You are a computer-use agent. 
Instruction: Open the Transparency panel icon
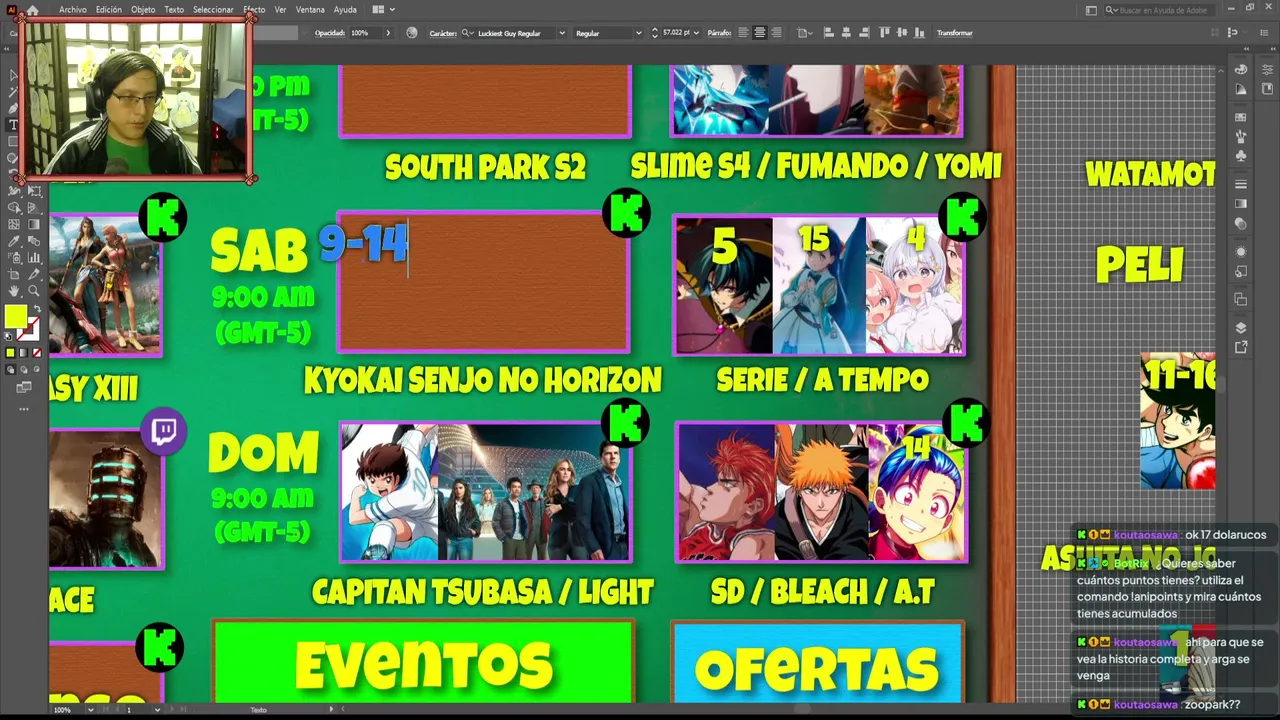pos(1241,224)
